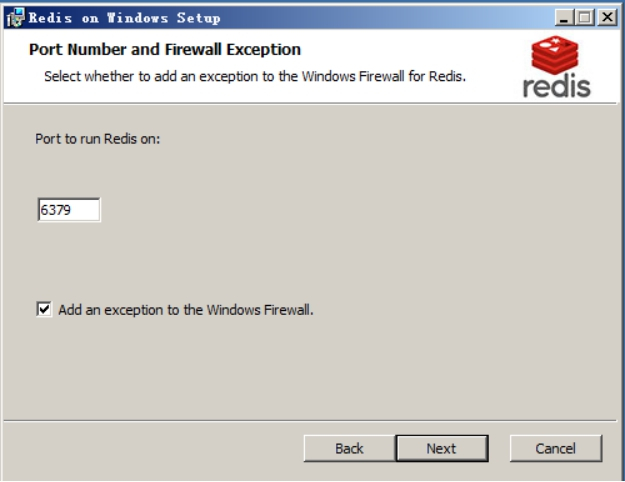The height and width of the screenshot is (482, 625).
Task: Minimize the Redis Setup window
Action: coord(564,18)
